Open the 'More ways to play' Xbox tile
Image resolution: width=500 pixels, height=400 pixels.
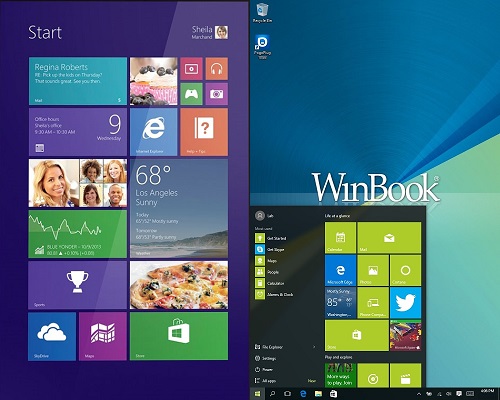pyautogui.click(x=340, y=375)
